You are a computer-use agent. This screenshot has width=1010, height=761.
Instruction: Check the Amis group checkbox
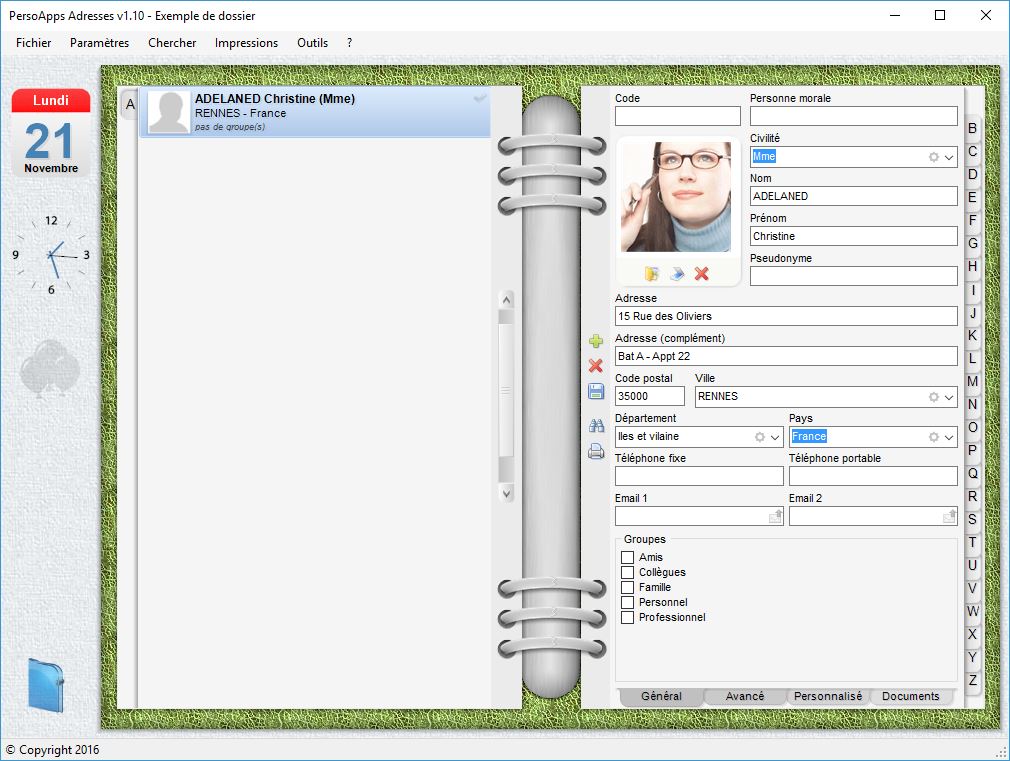[x=627, y=557]
